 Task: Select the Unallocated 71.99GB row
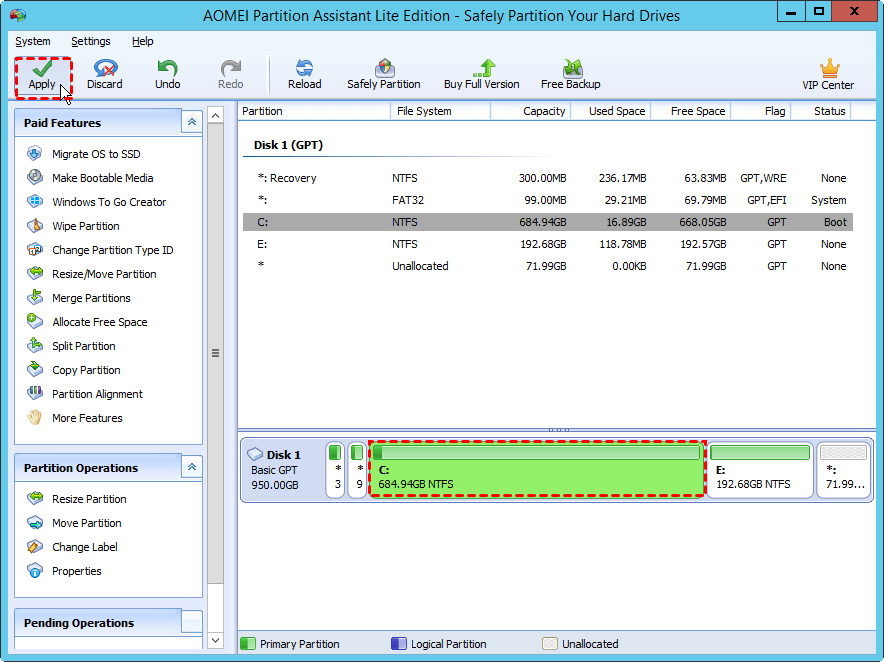548,266
